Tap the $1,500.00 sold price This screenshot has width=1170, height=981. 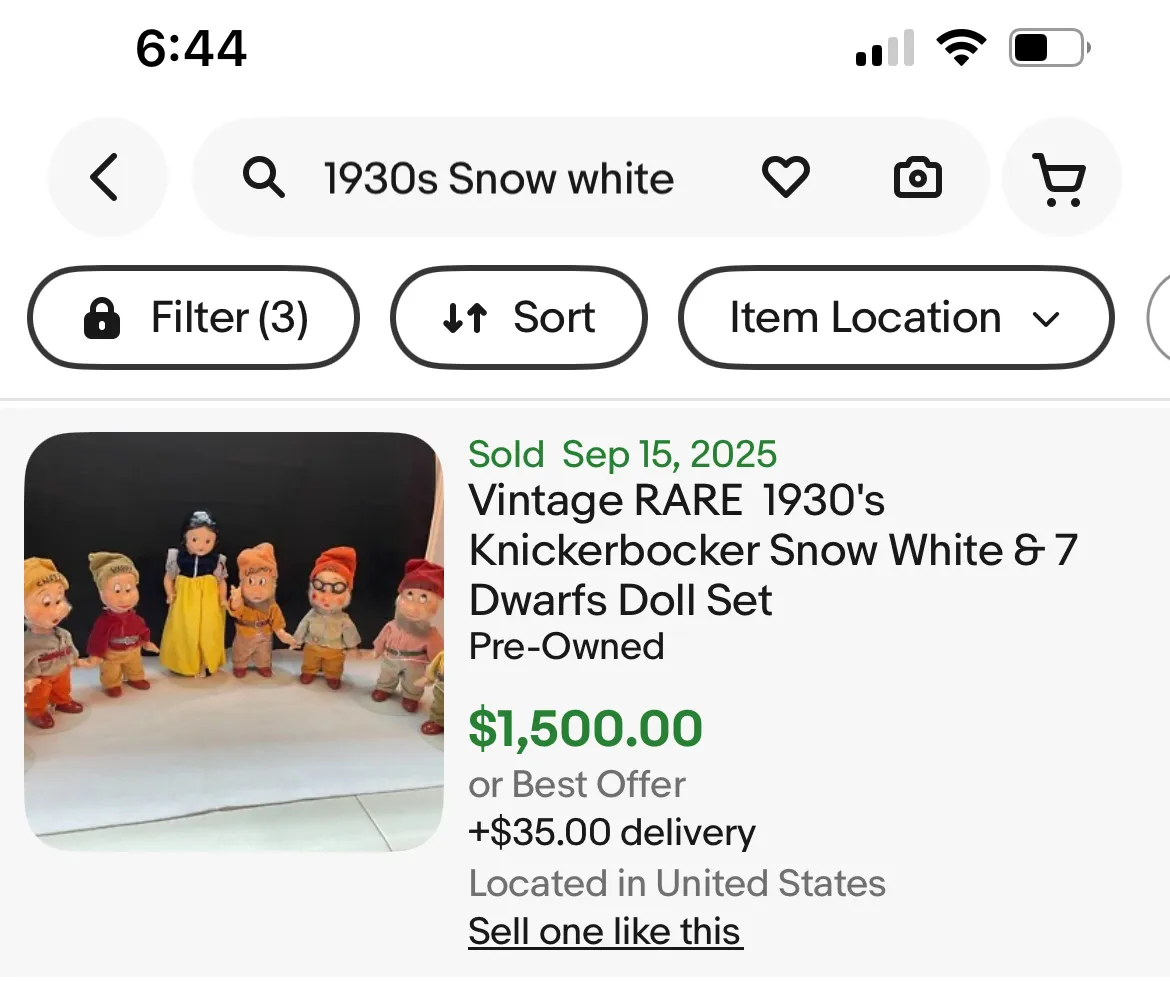pos(585,728)
